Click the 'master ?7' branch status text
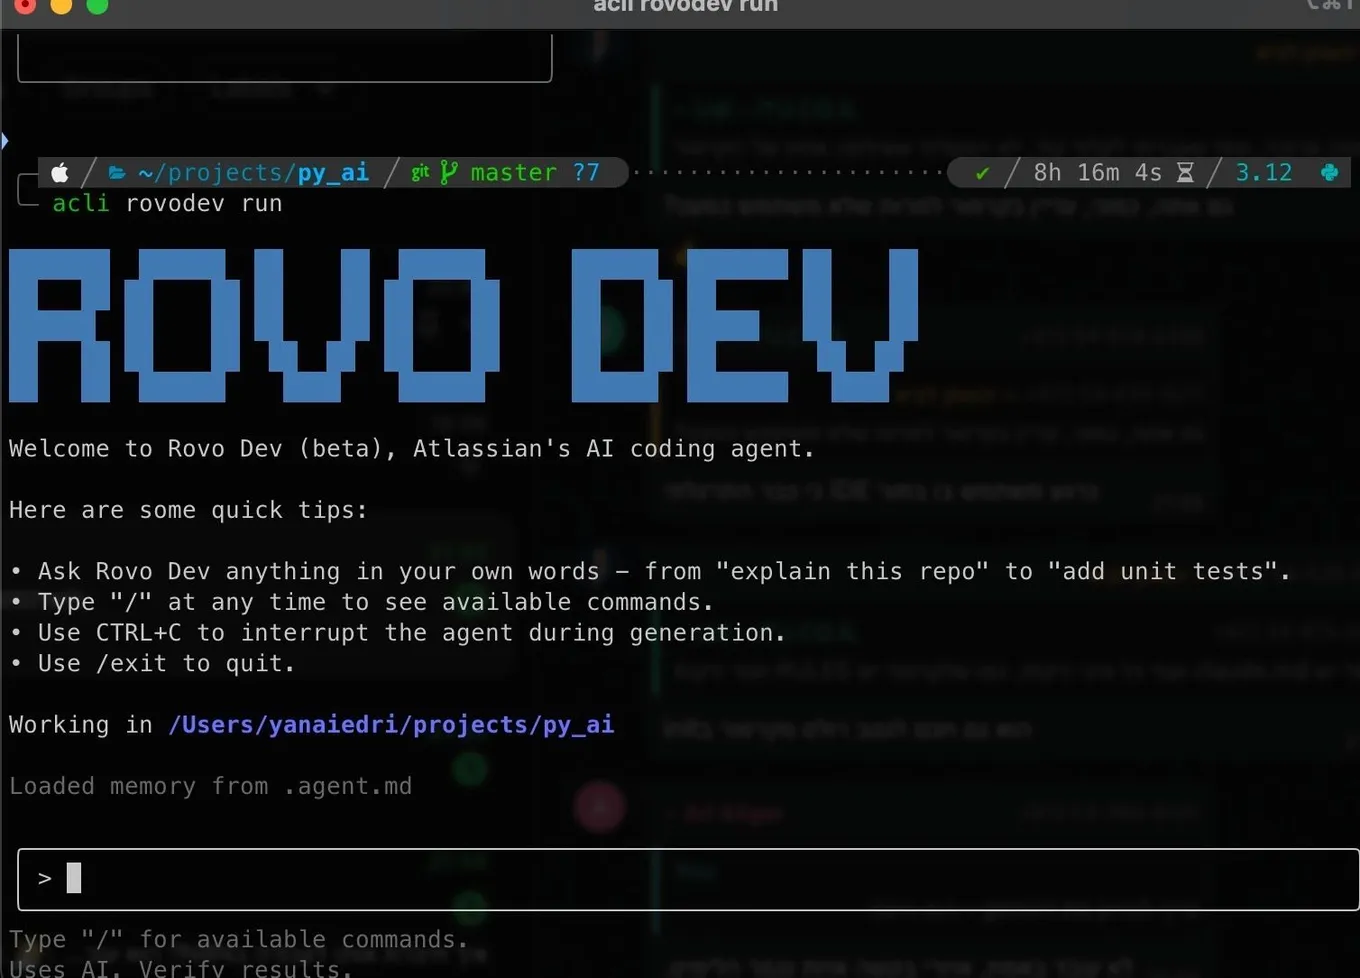 click(535, 173)
